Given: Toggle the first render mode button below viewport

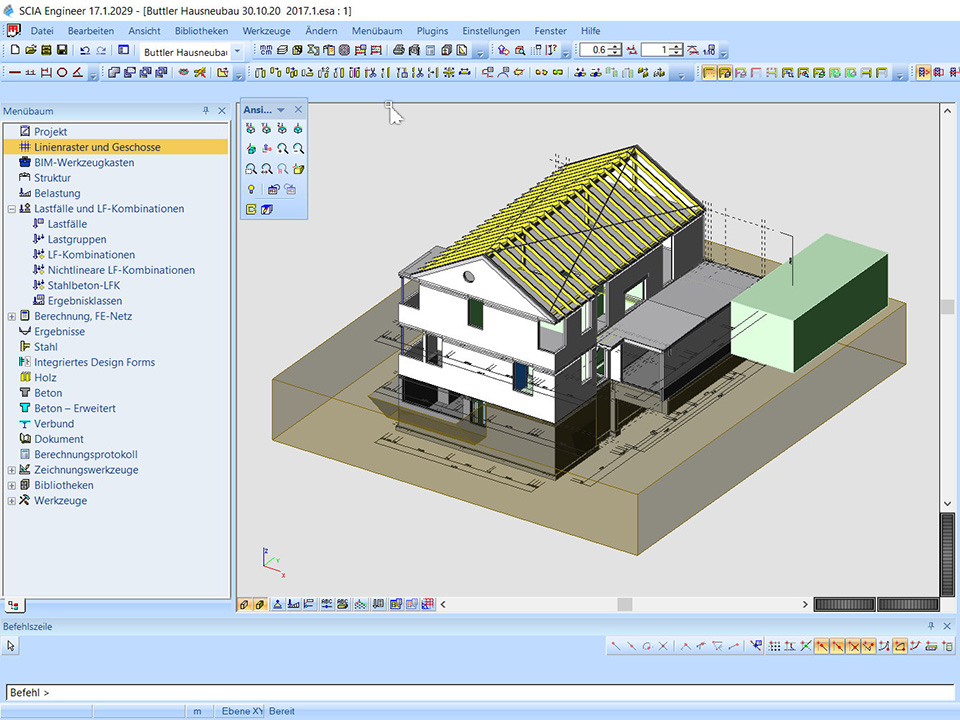Looking at the screenshot, I should tap(245, 604).
